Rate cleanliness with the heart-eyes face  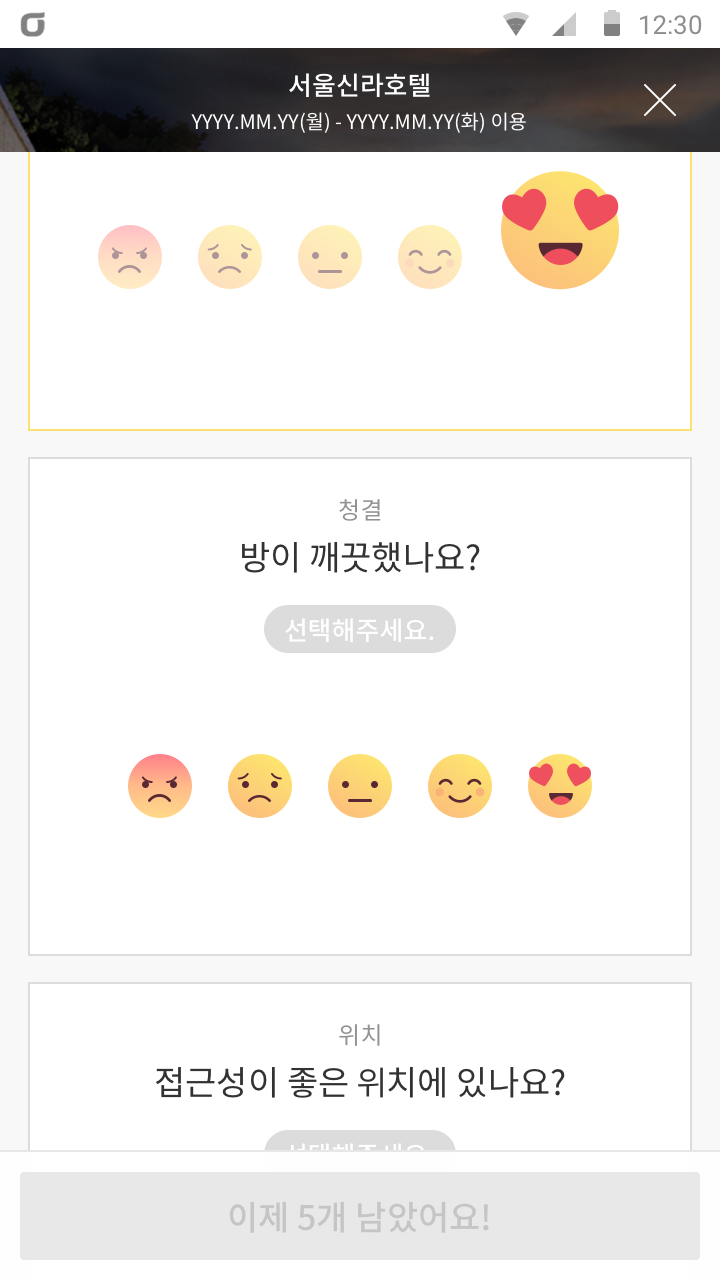point(560,786)
